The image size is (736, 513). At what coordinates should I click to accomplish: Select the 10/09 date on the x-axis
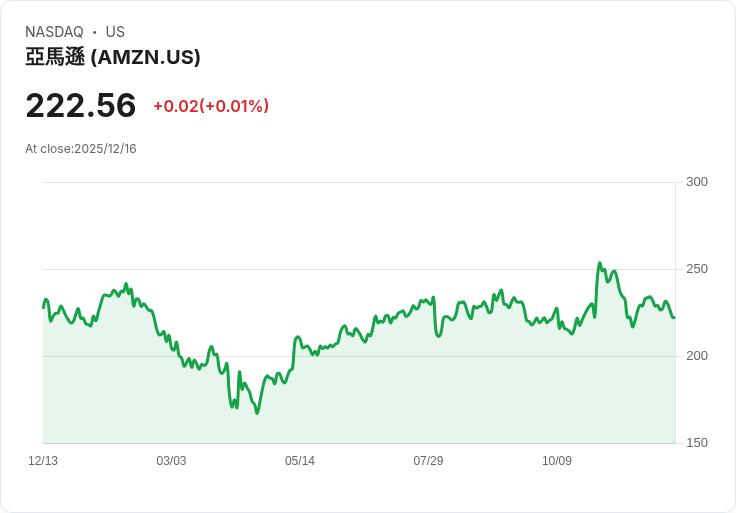(557, 461)
